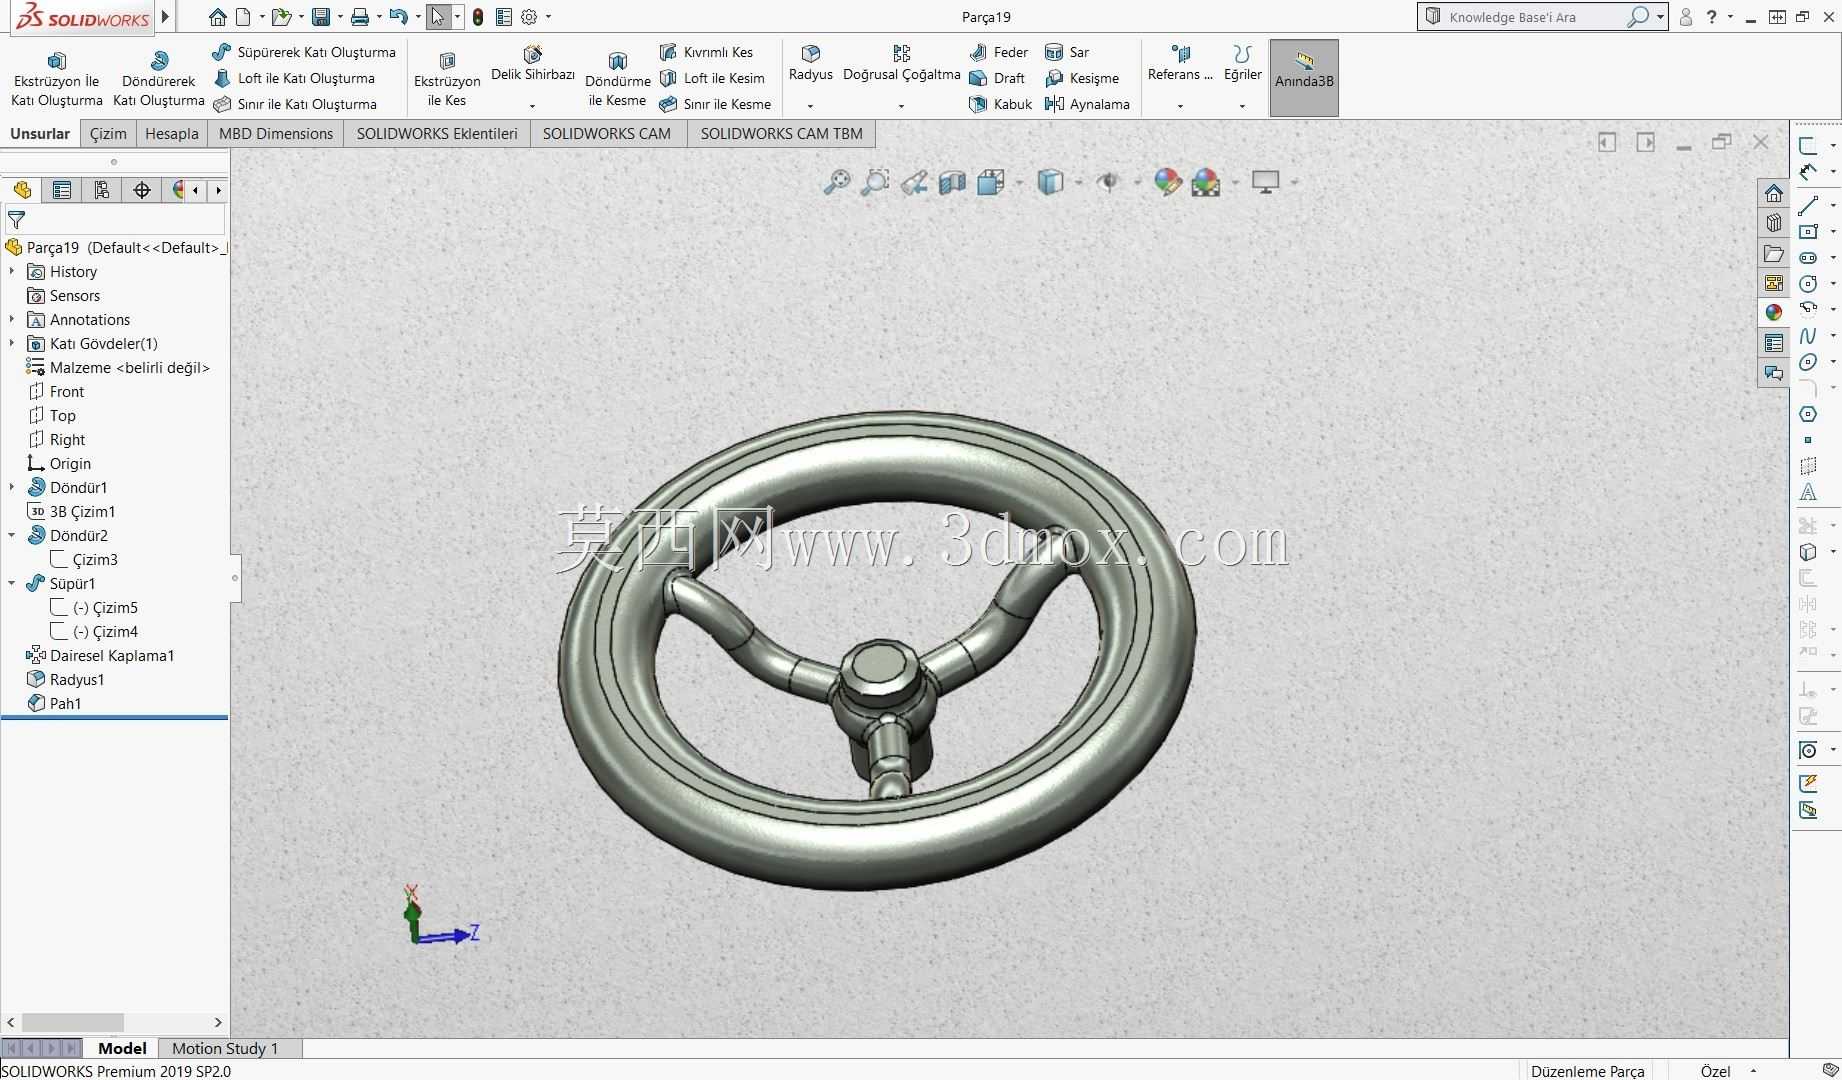Viewport: 1842px width, 1080px height.
Task: Expand the History node
Action: tap(12, 272)
